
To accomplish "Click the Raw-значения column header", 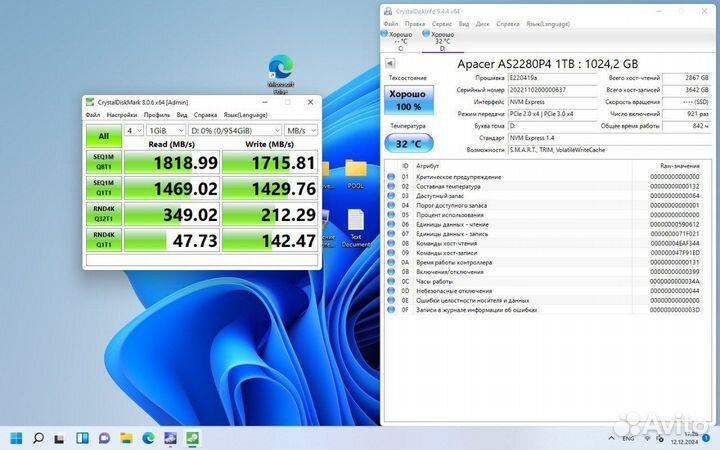I will tap(679, 166).
